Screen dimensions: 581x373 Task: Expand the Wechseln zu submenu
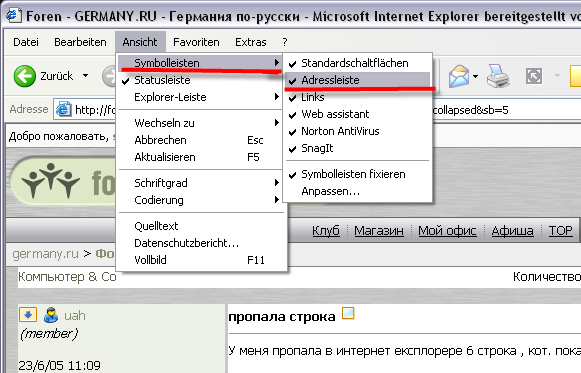[x=201, y=123]
